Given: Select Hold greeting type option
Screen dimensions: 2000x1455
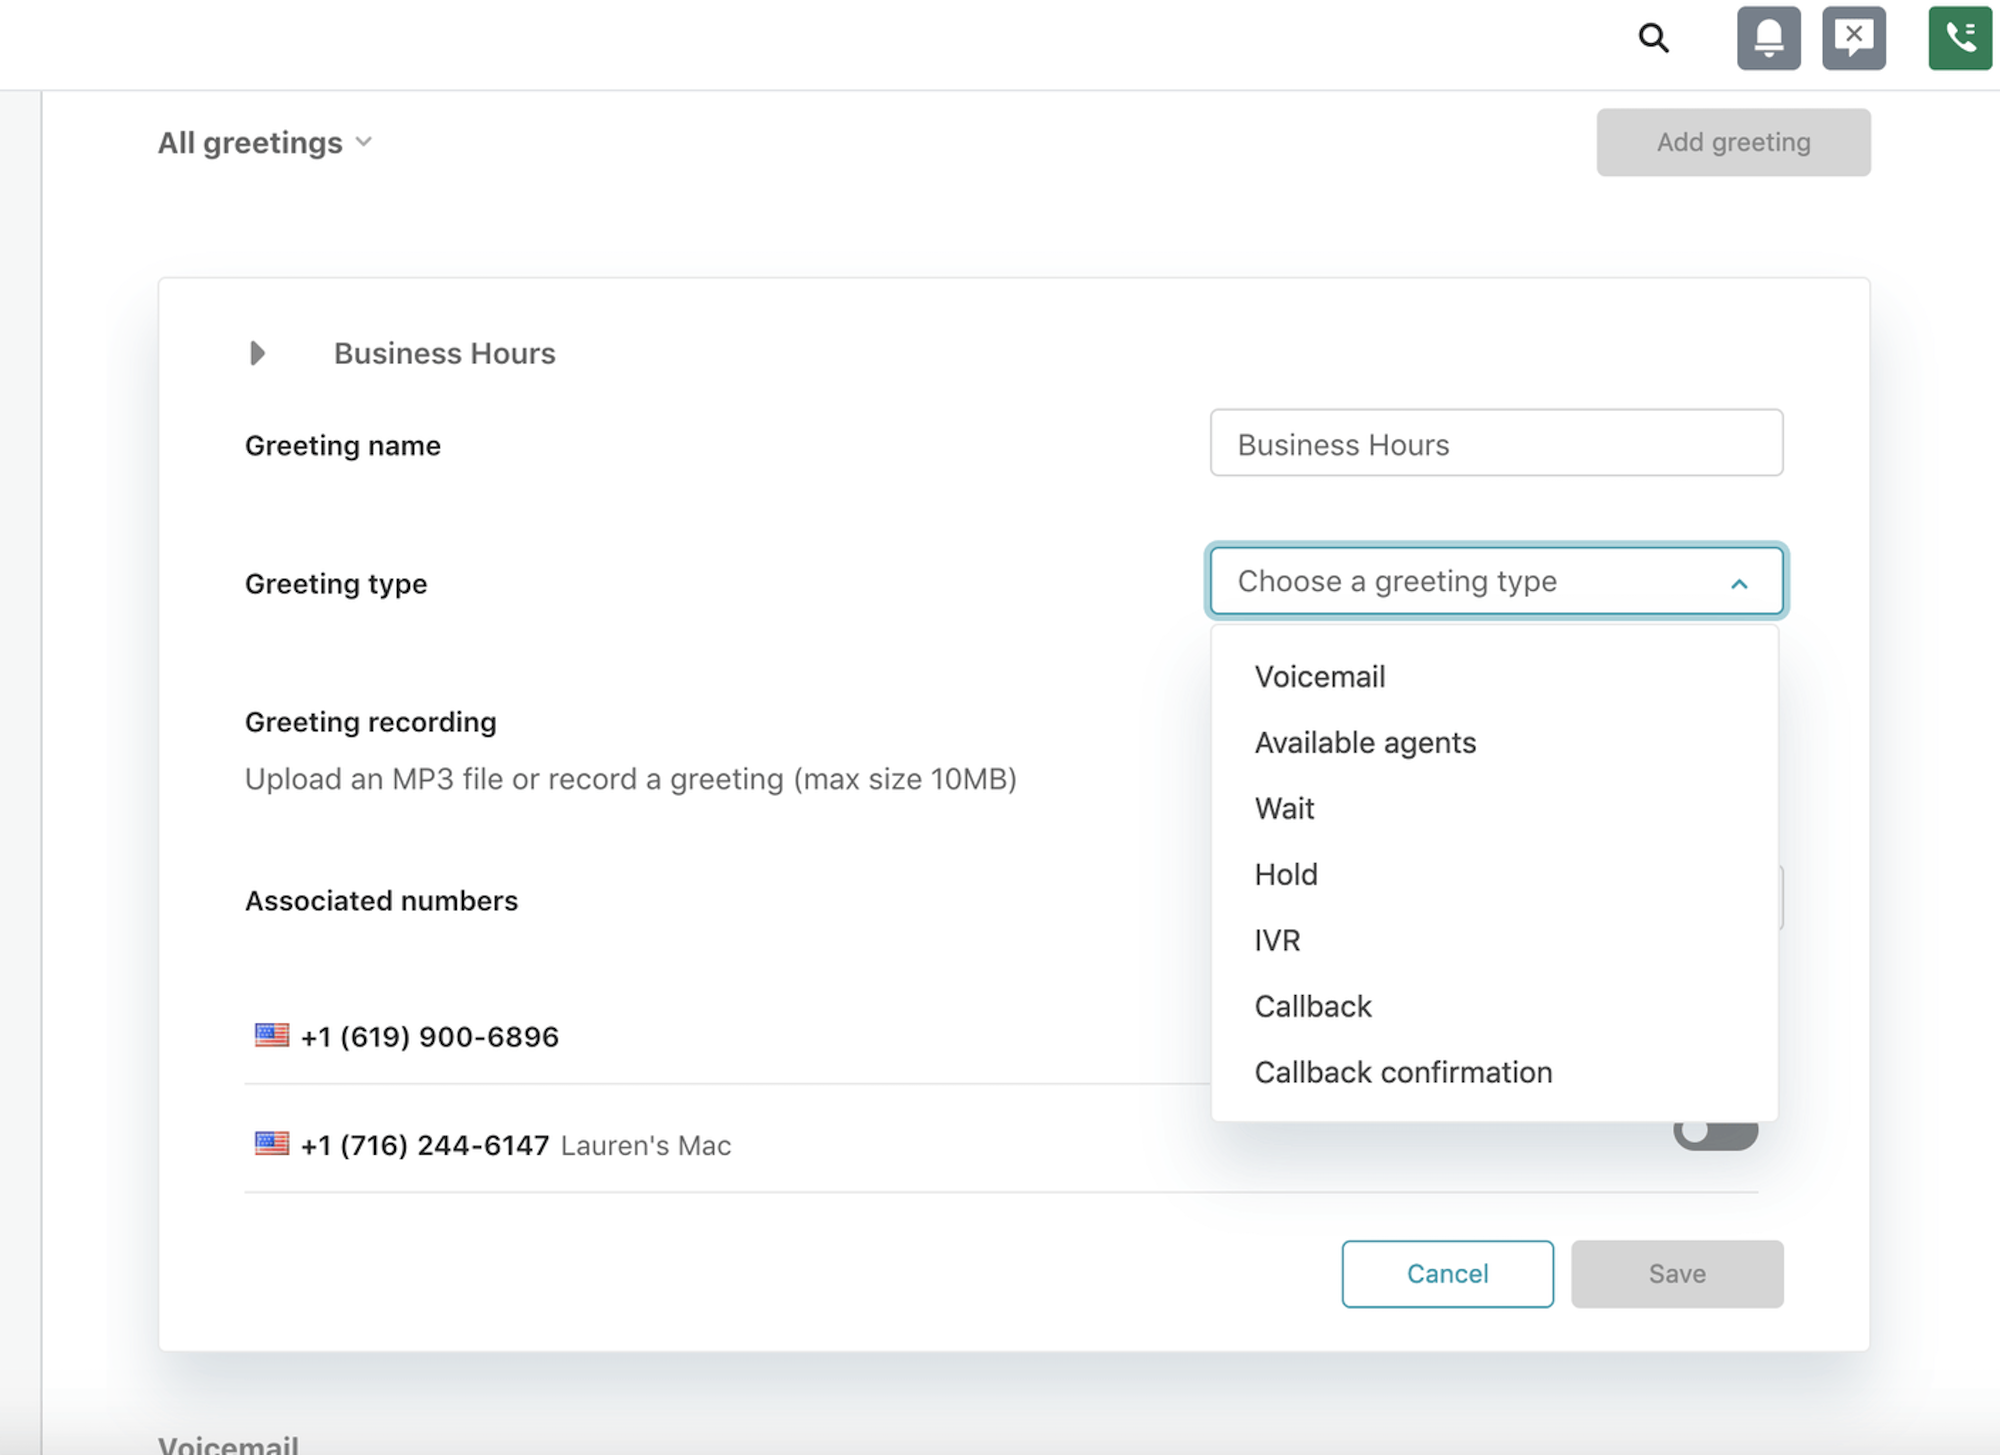Looking at the screenshot, I should (x=1286, y=874).
